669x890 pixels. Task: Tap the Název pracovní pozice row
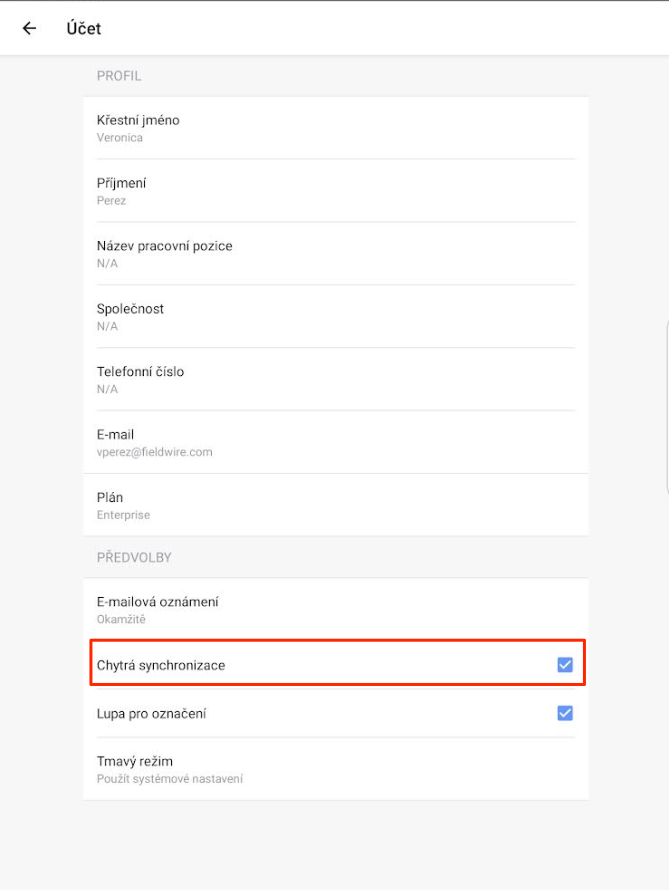point(335,254)
